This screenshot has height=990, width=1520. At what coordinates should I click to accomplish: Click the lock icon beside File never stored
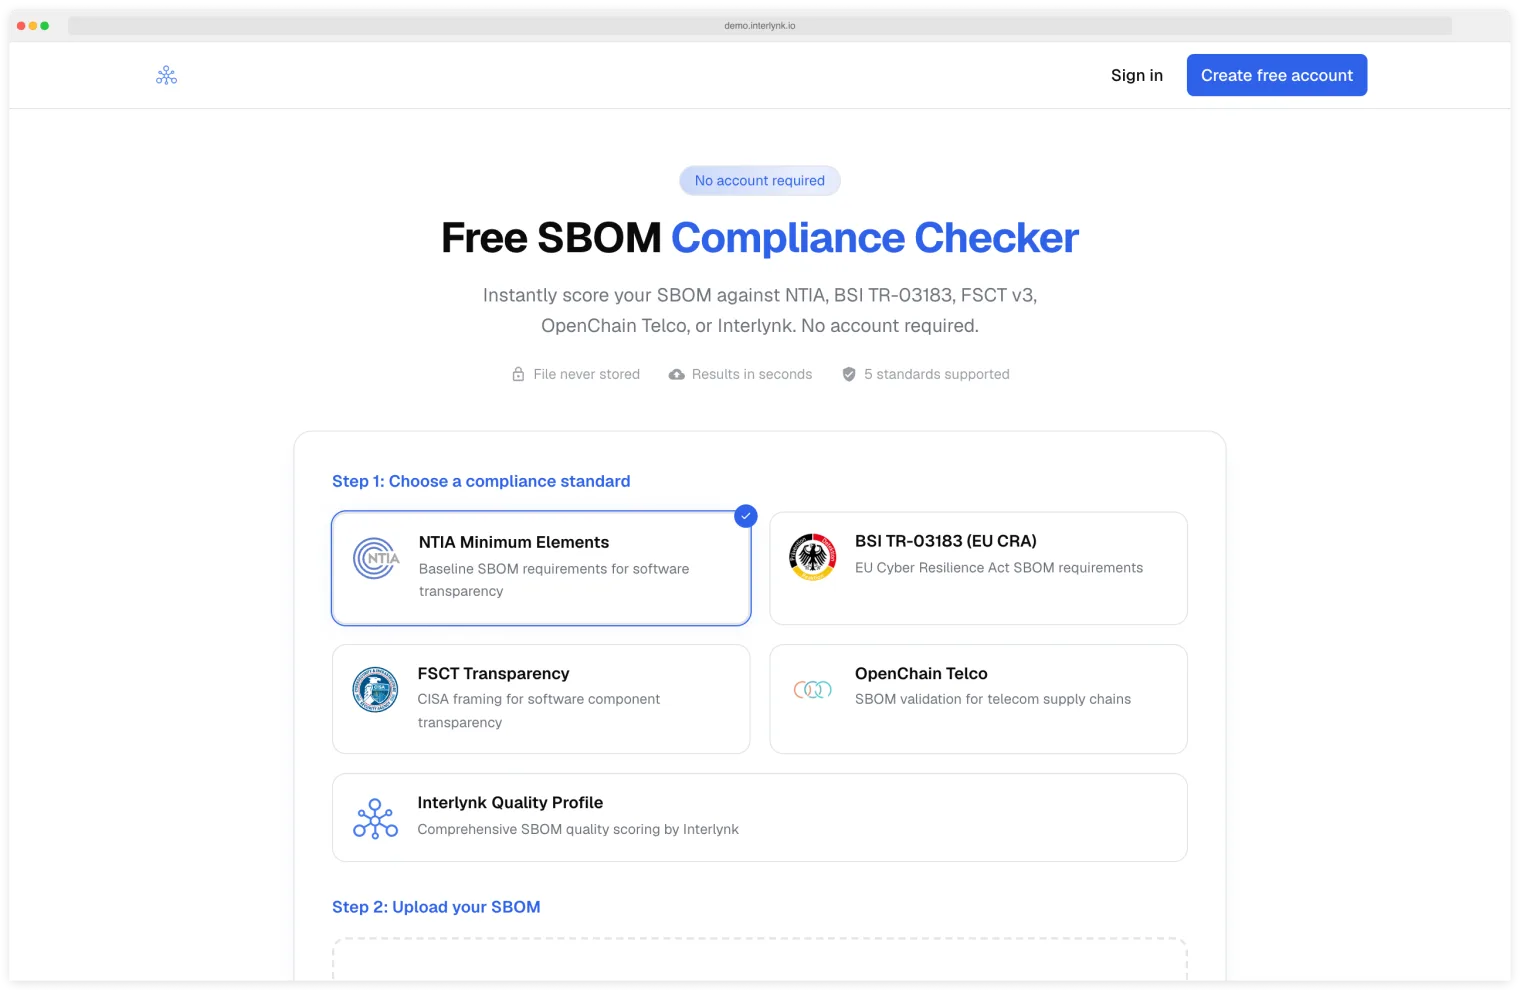coord(518,374)
